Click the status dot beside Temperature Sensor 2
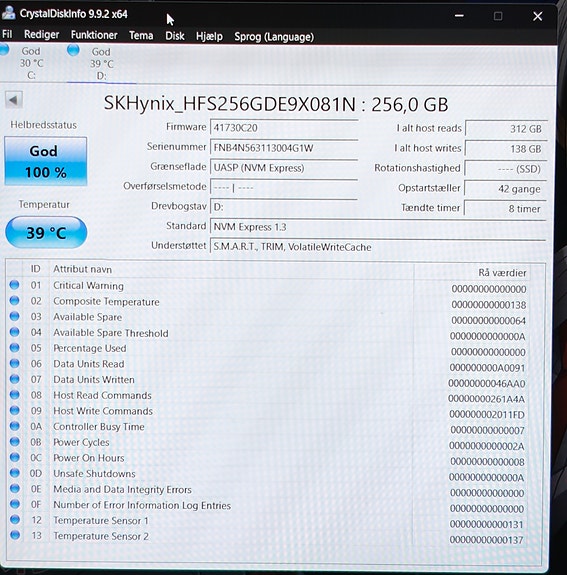Image resolution: width=567 pixels, height=575 pixels. click(x=15, y=535)
